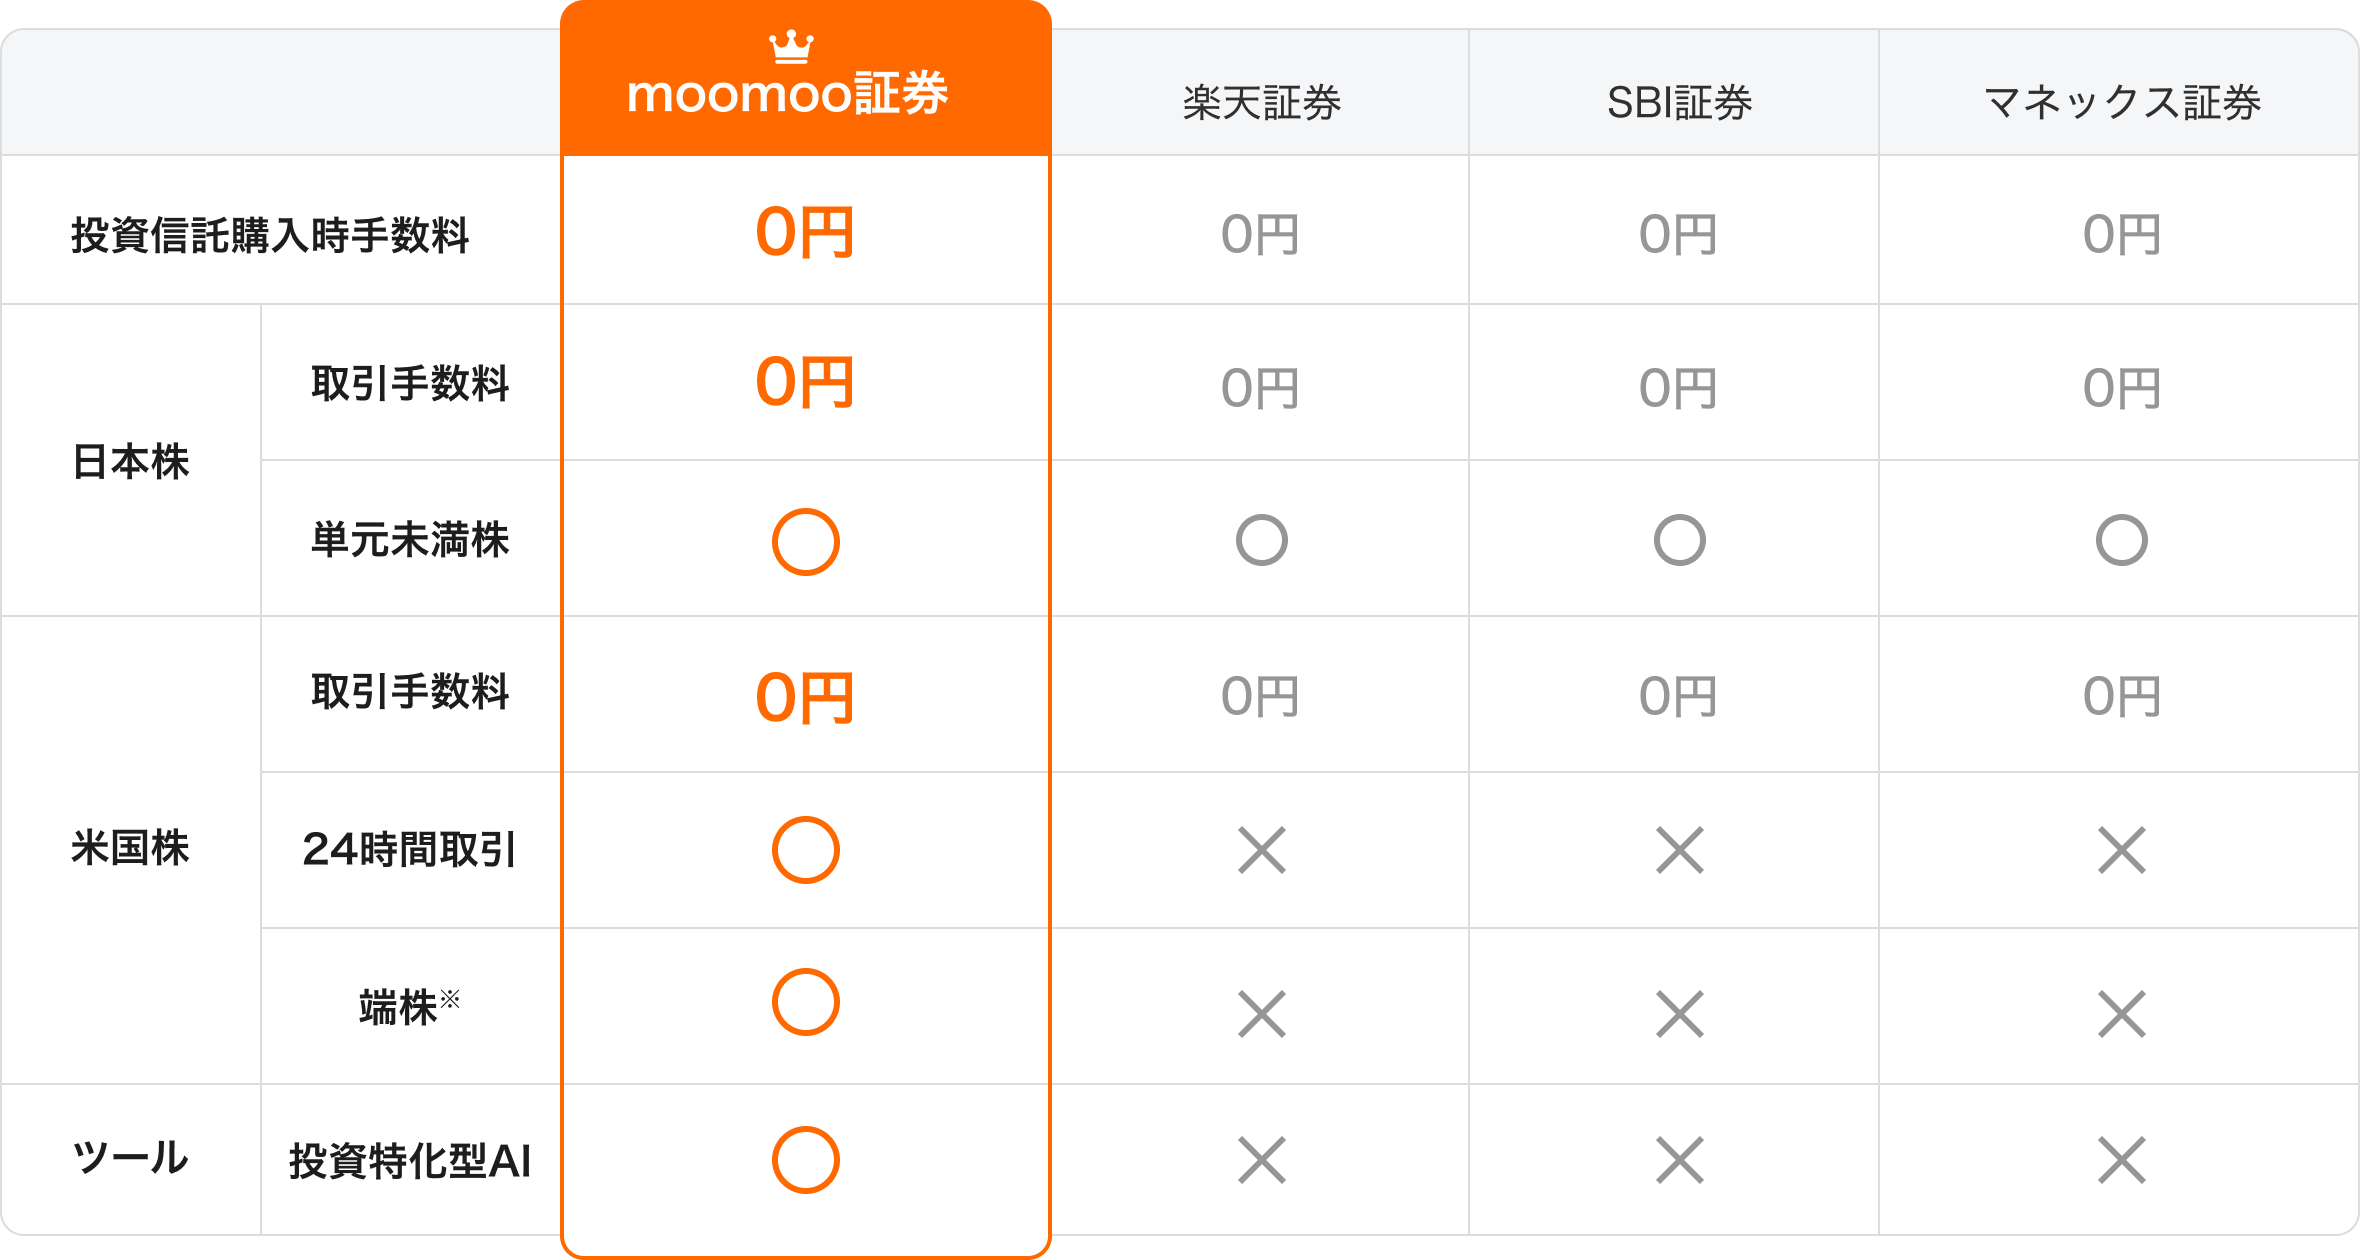Click the 24時間取引 row label
Image resolution: width=2360 pixels, height=1260 pixels.
(x=409, y=850)
